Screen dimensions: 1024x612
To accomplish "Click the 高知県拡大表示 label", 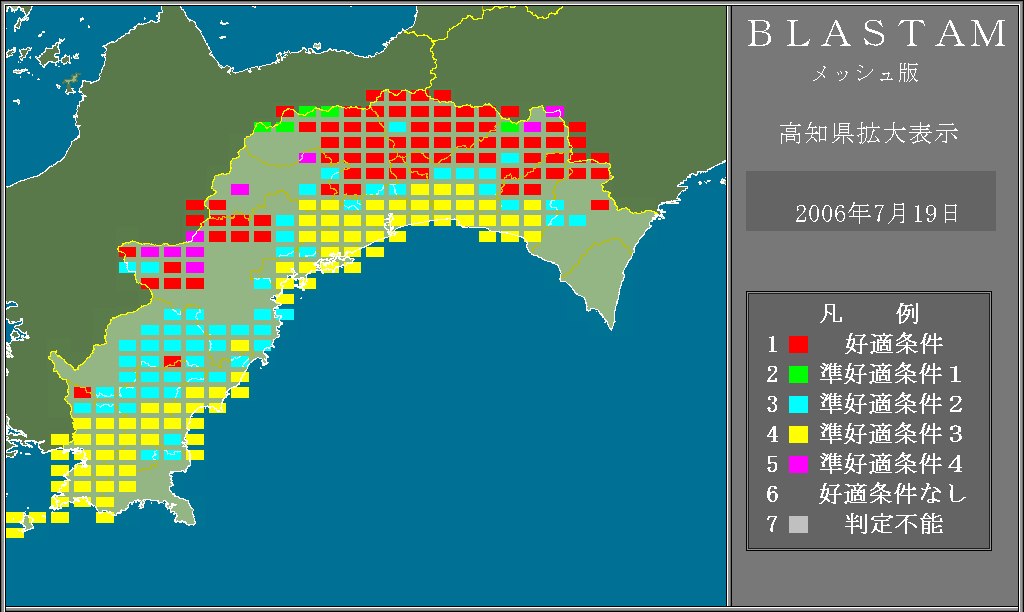I will [869, 133].
